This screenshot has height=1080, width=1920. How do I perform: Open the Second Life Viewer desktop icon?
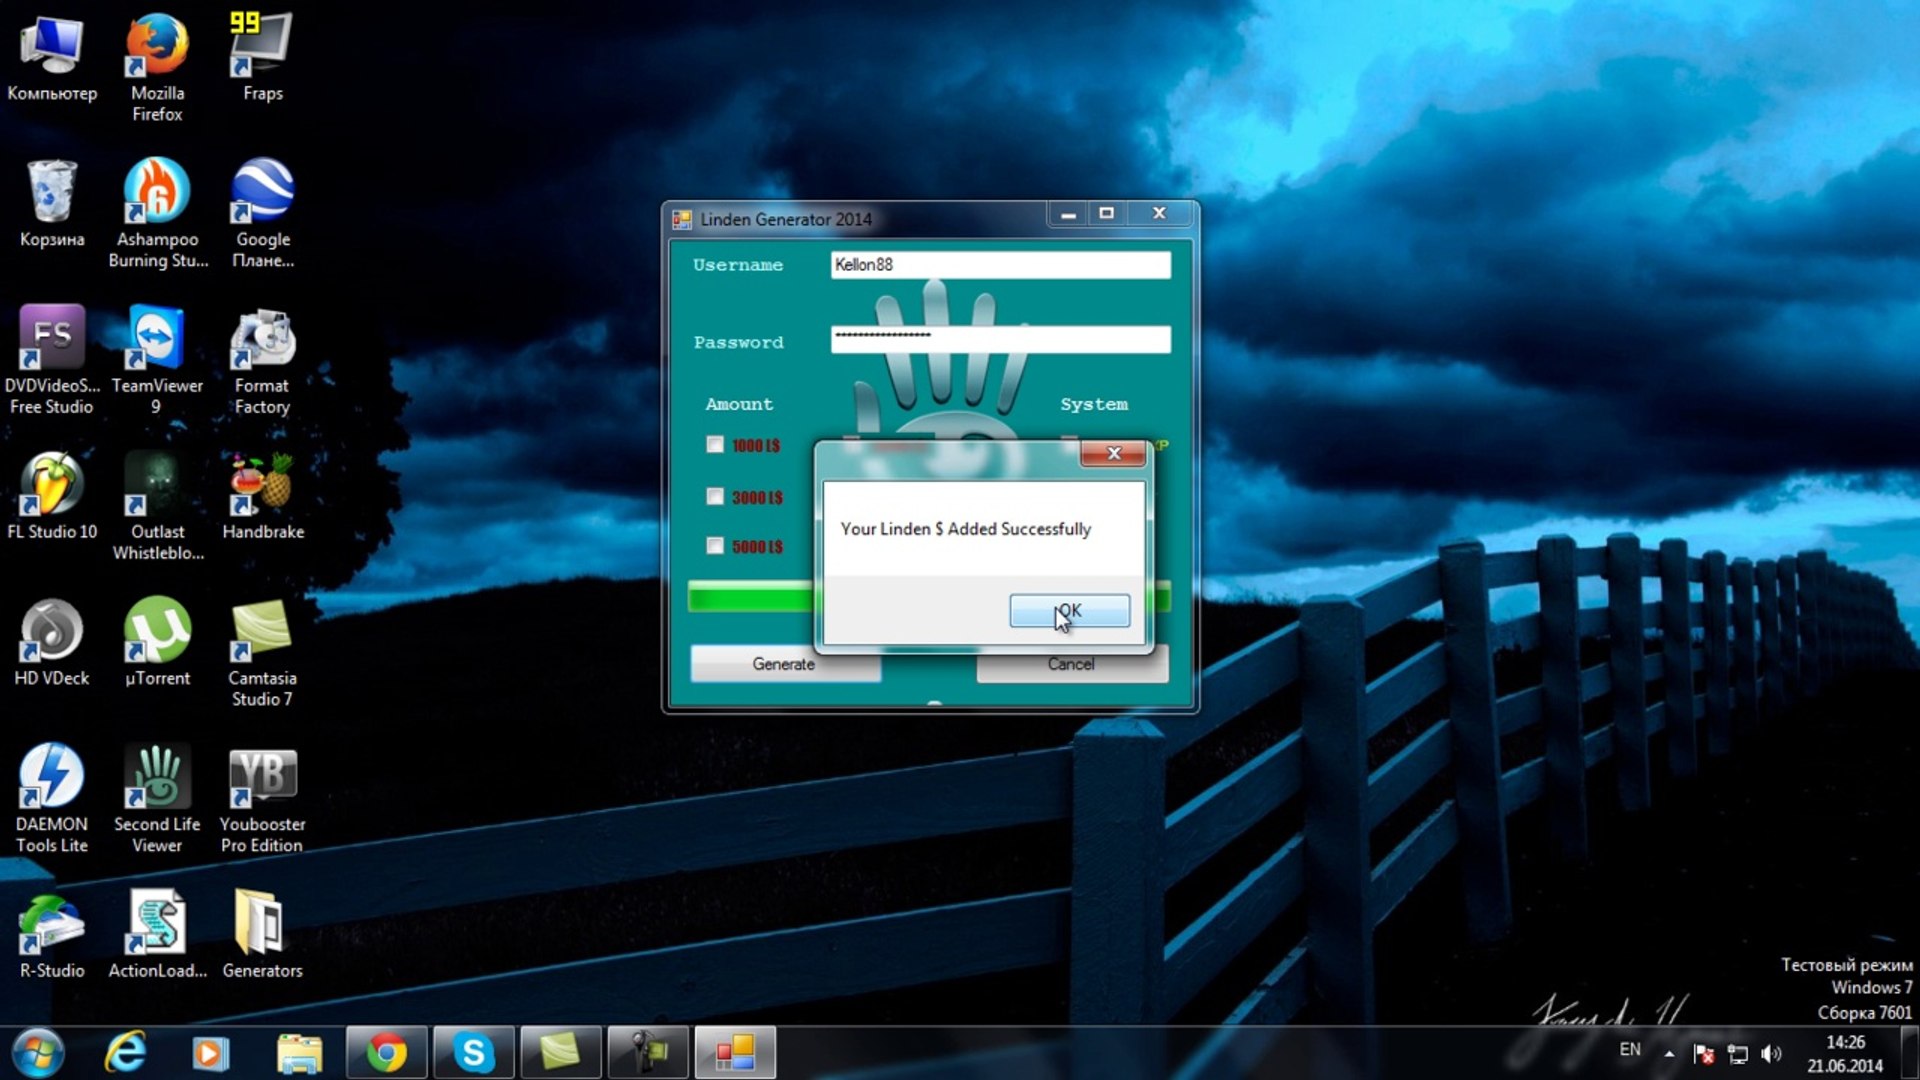[157, 798]
